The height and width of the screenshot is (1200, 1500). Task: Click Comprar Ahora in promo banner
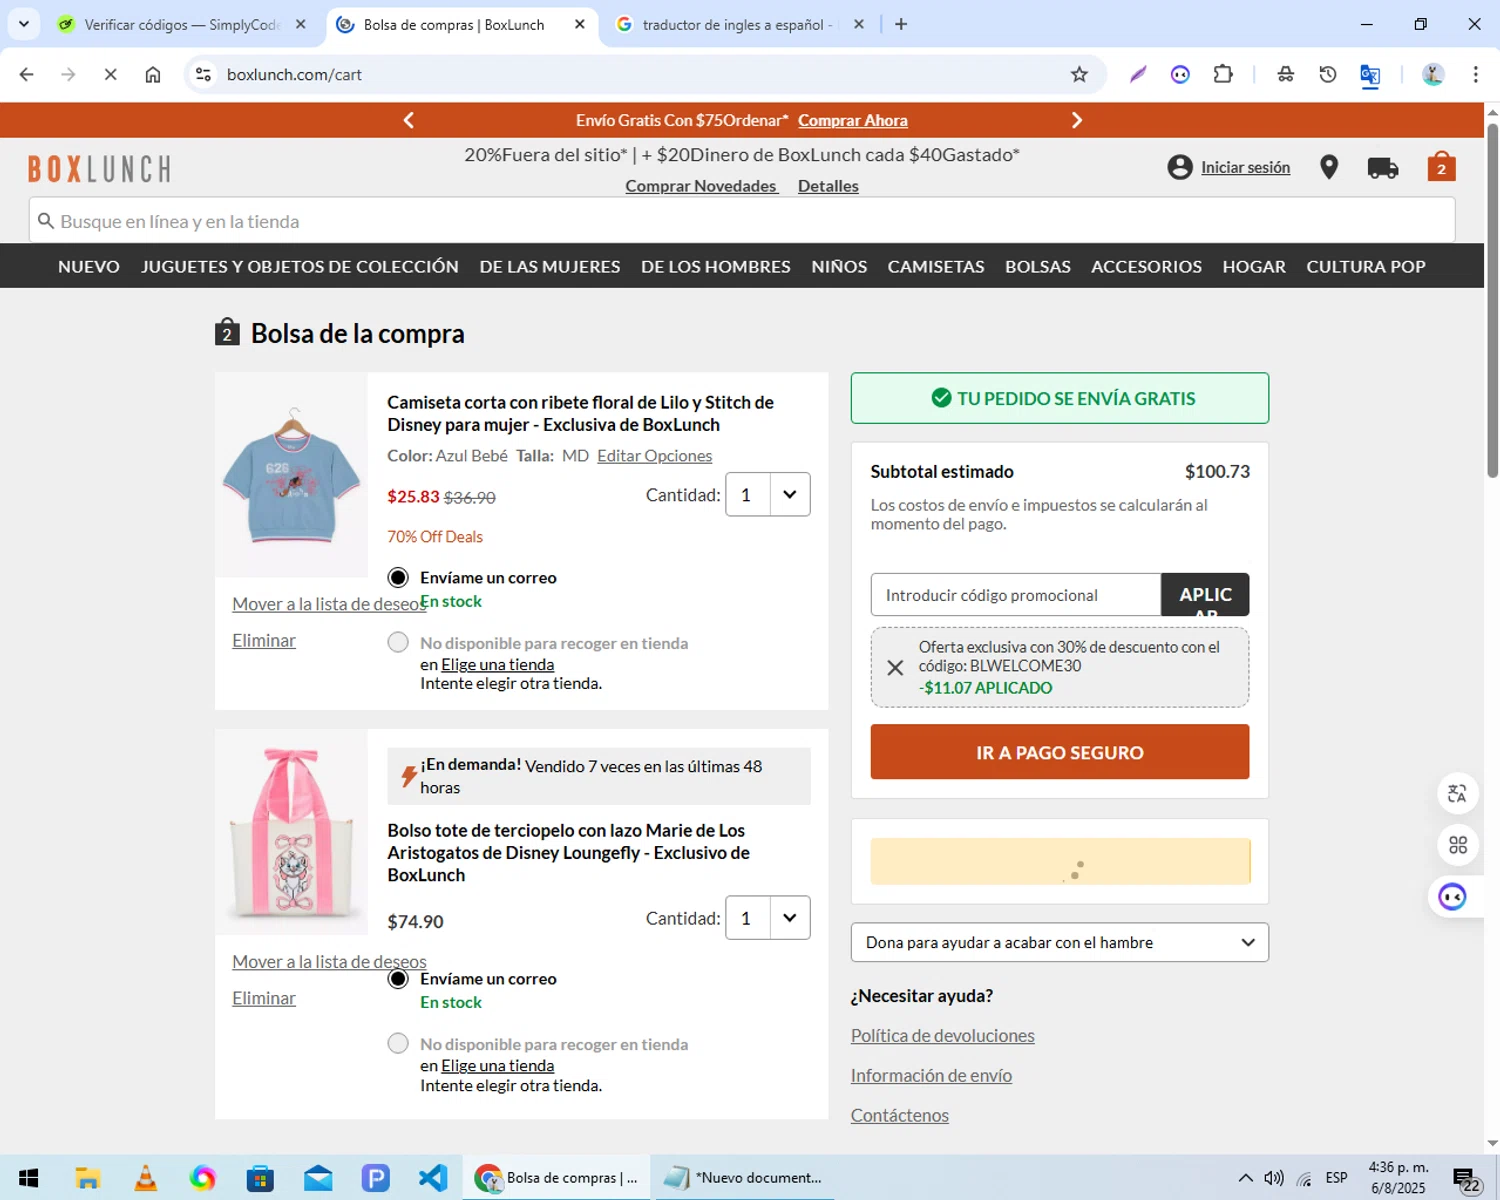[853, 120]
